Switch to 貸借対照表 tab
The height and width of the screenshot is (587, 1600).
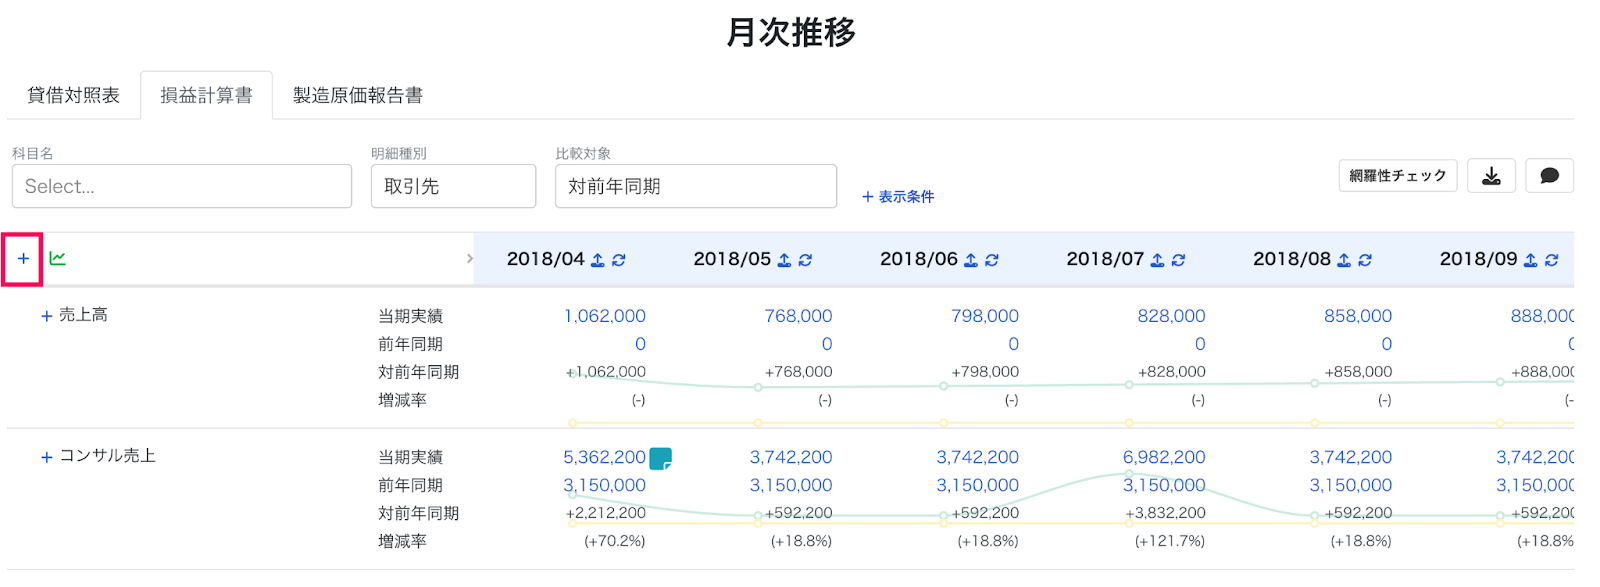(x=73, y=95)
